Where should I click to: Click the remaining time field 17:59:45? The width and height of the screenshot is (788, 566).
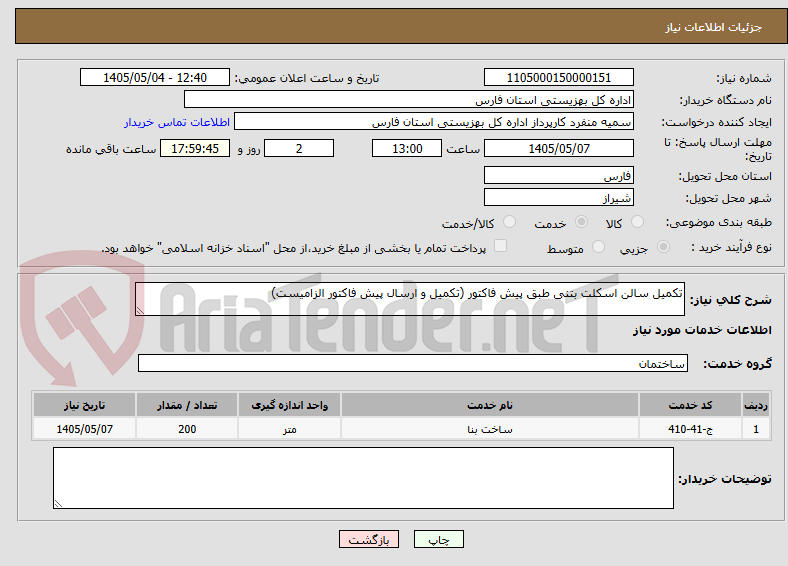pos(195,148)
